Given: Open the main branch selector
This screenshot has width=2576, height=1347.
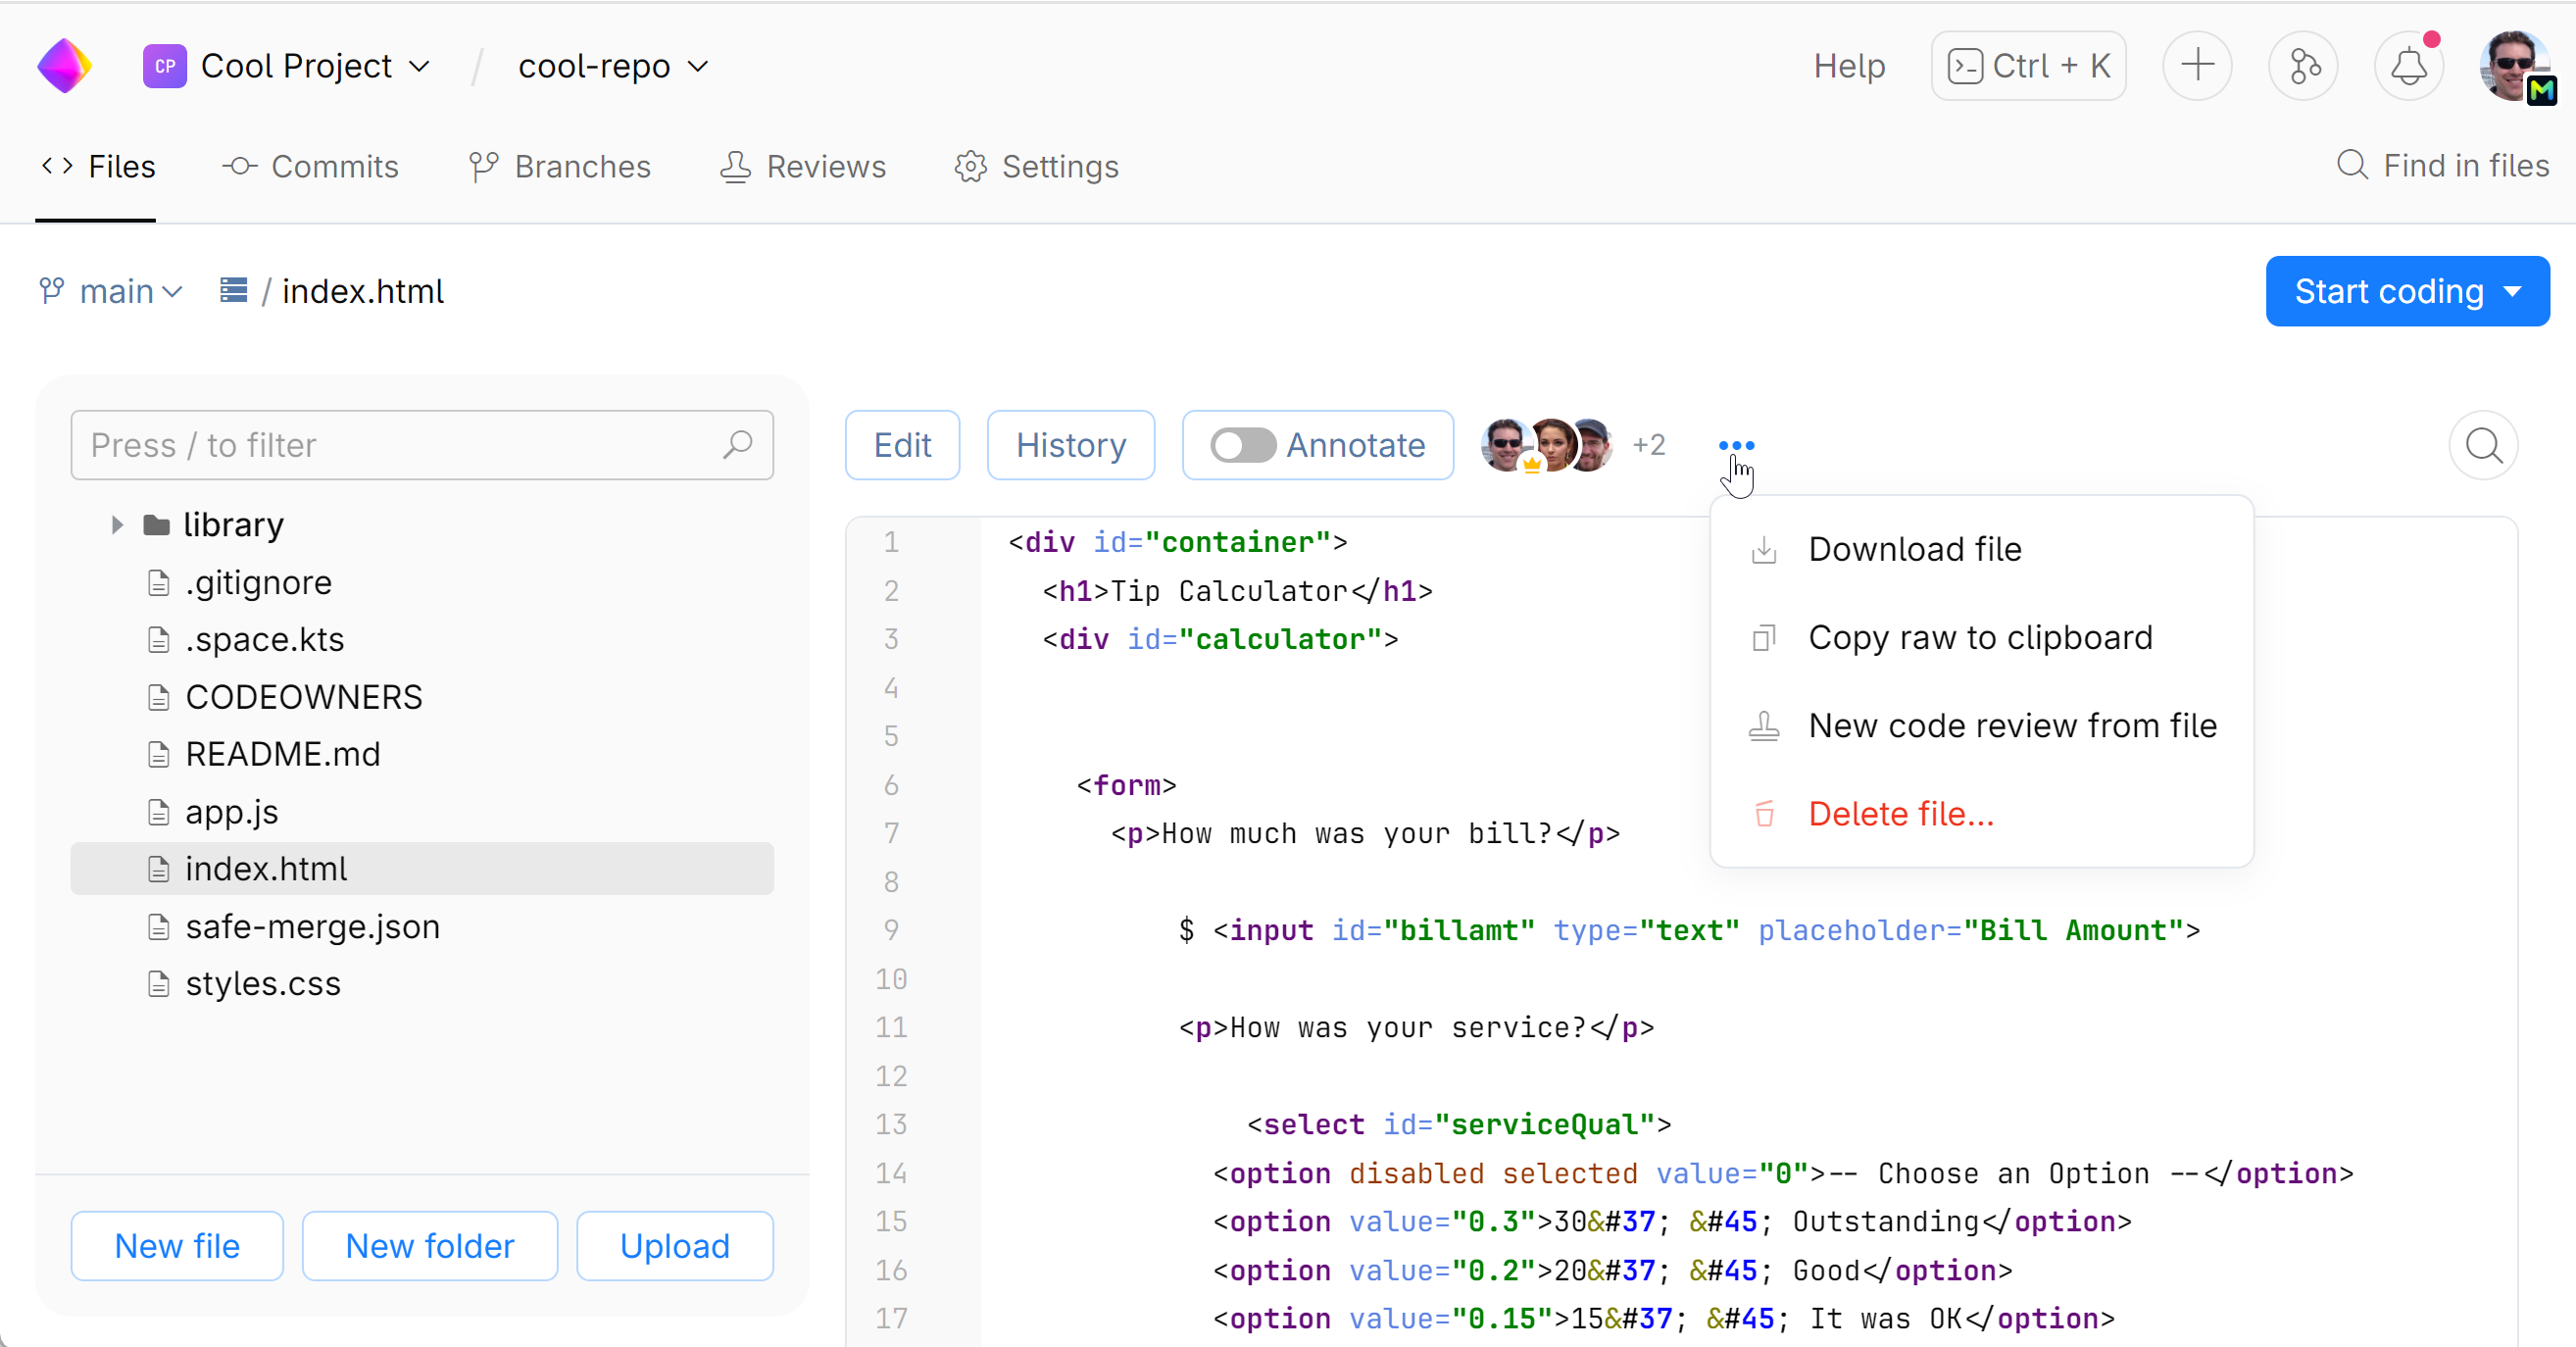Looking at the screenshot, I should [x=111, y=290].
